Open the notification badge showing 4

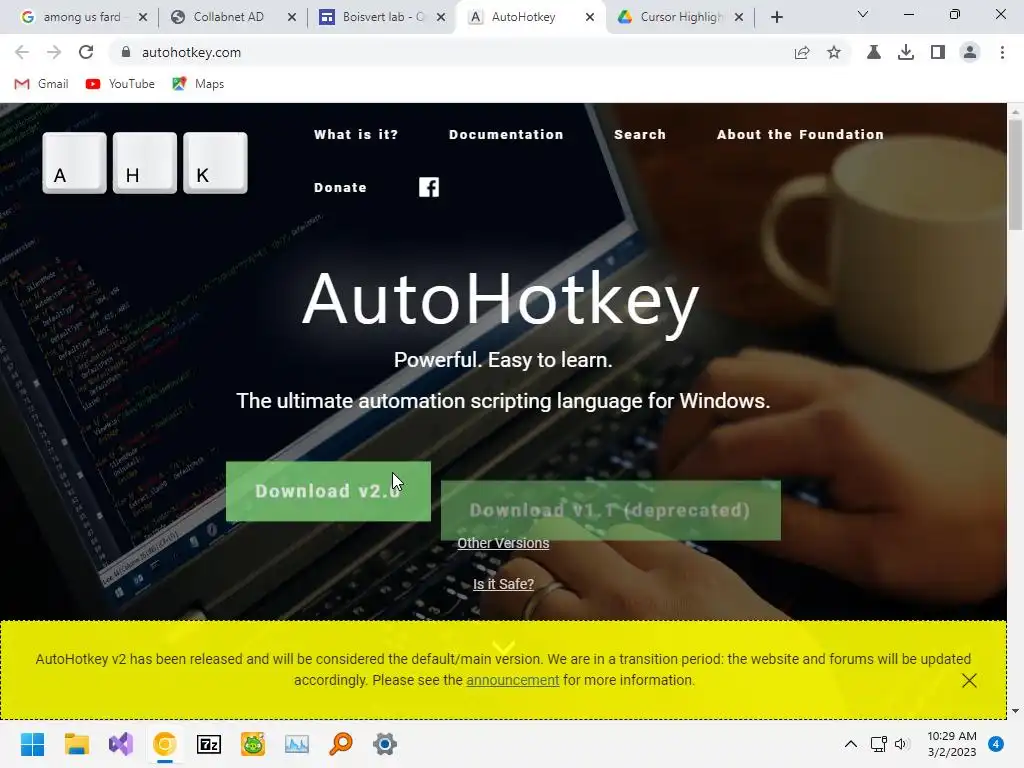(995, 744)
